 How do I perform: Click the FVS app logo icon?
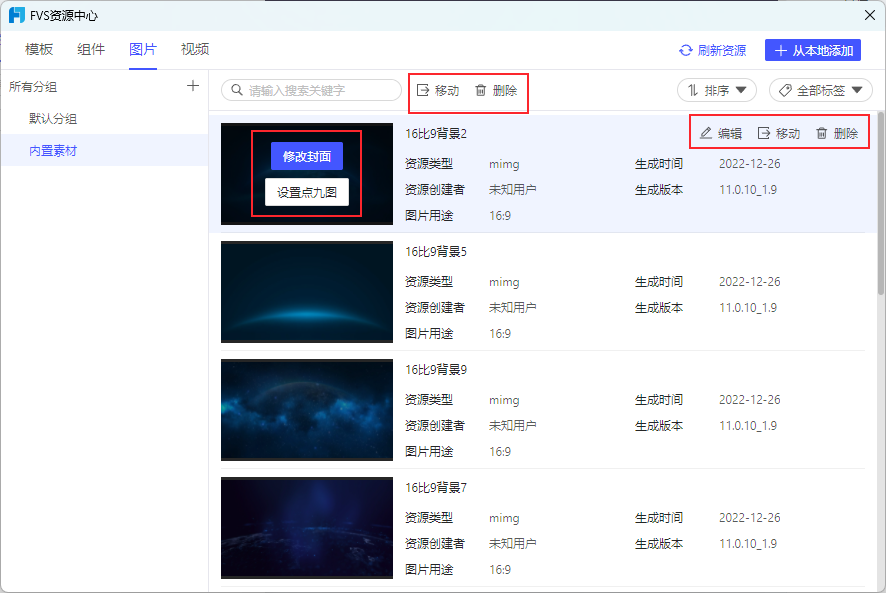[x=16, y=15]
